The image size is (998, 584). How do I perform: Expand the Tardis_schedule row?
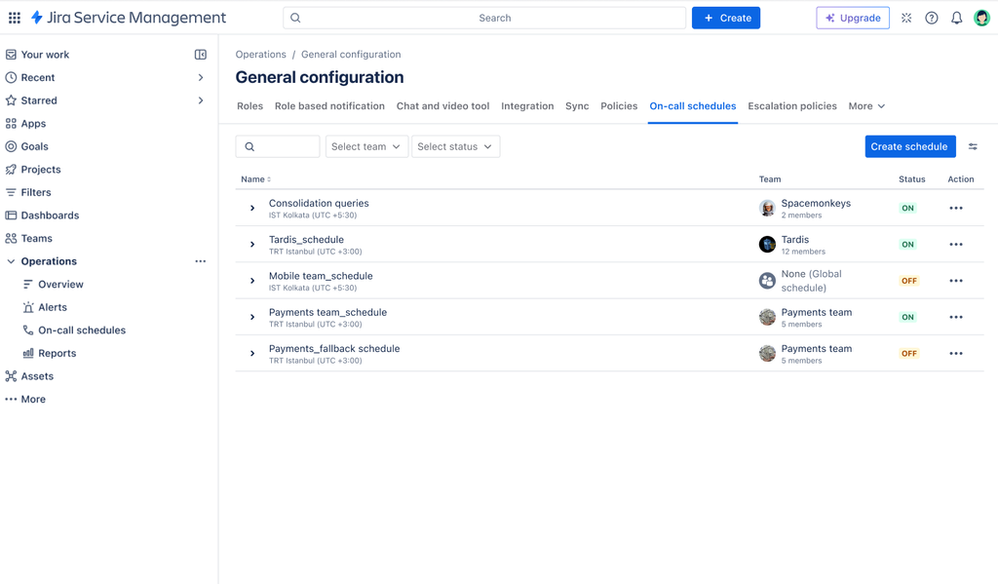click(252, 244)
